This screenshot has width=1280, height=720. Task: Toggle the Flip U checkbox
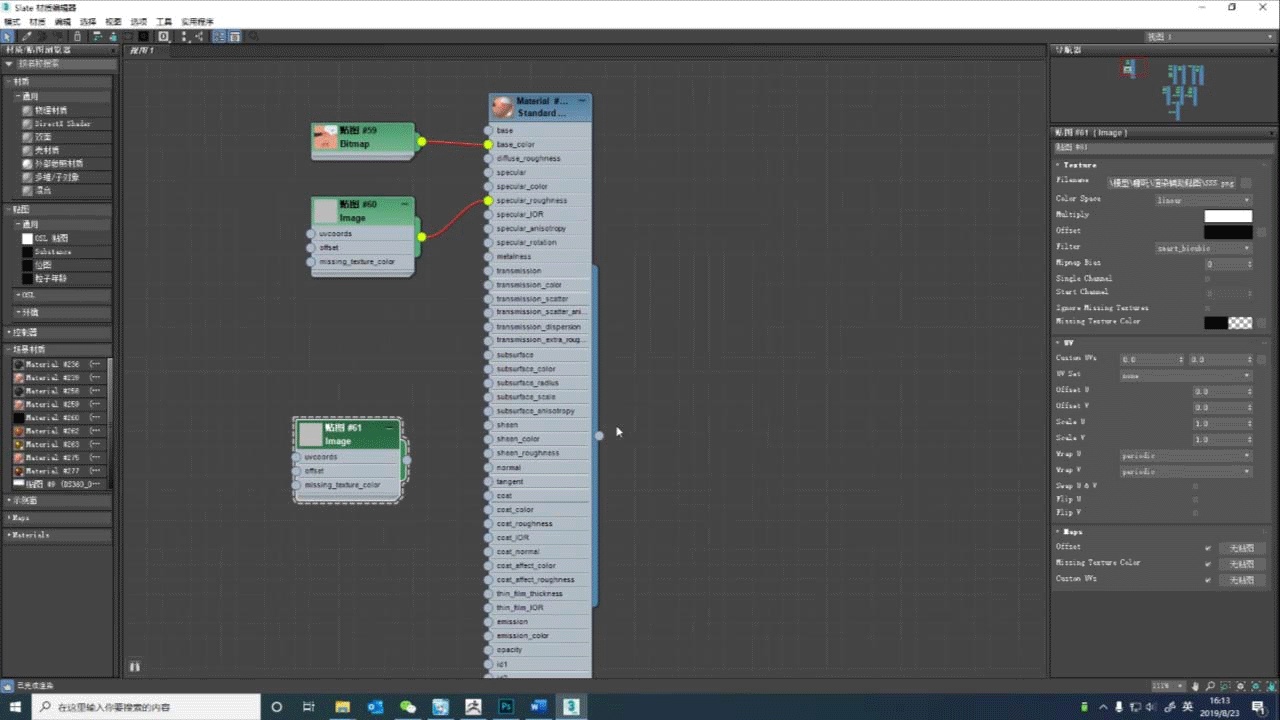tap(1195, 499)
